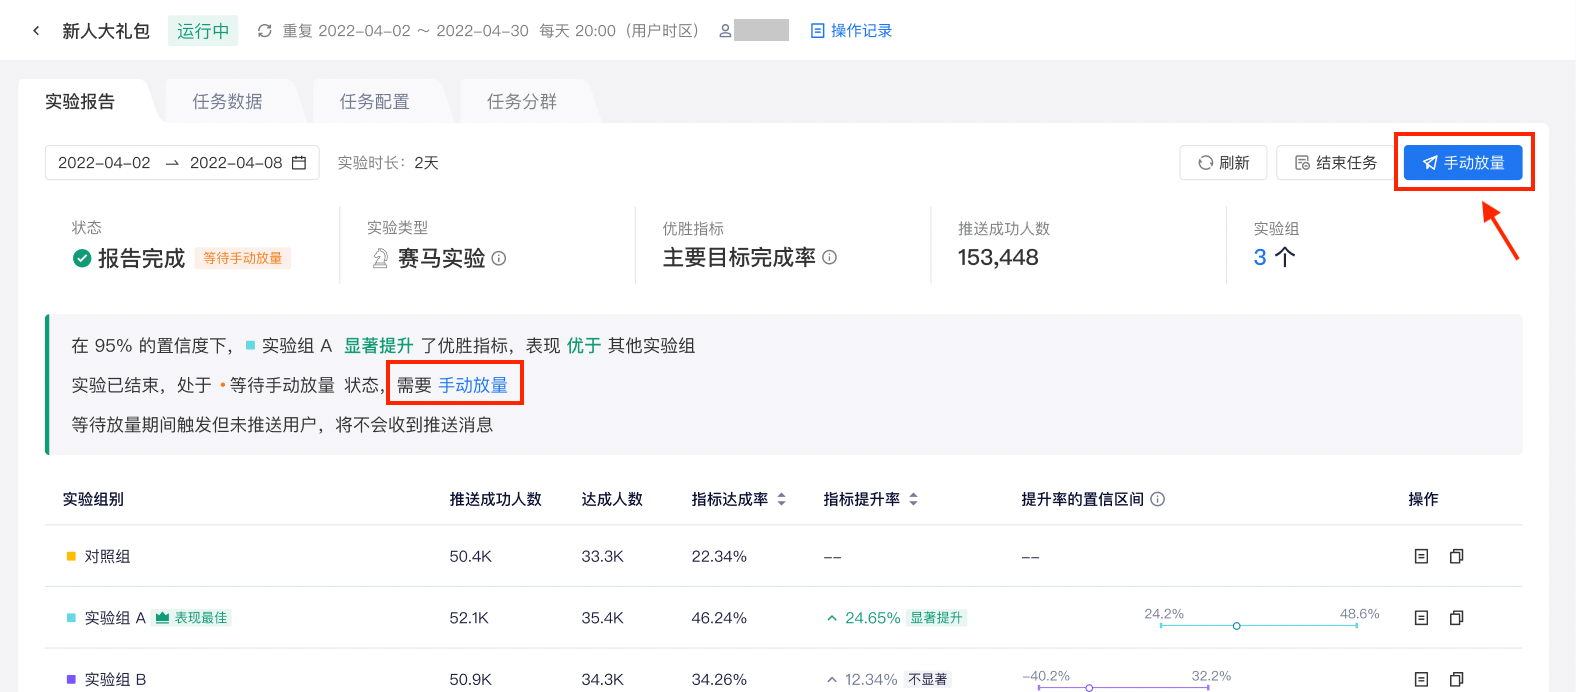Click end date 2022-04-08 field

pos(236,163)
